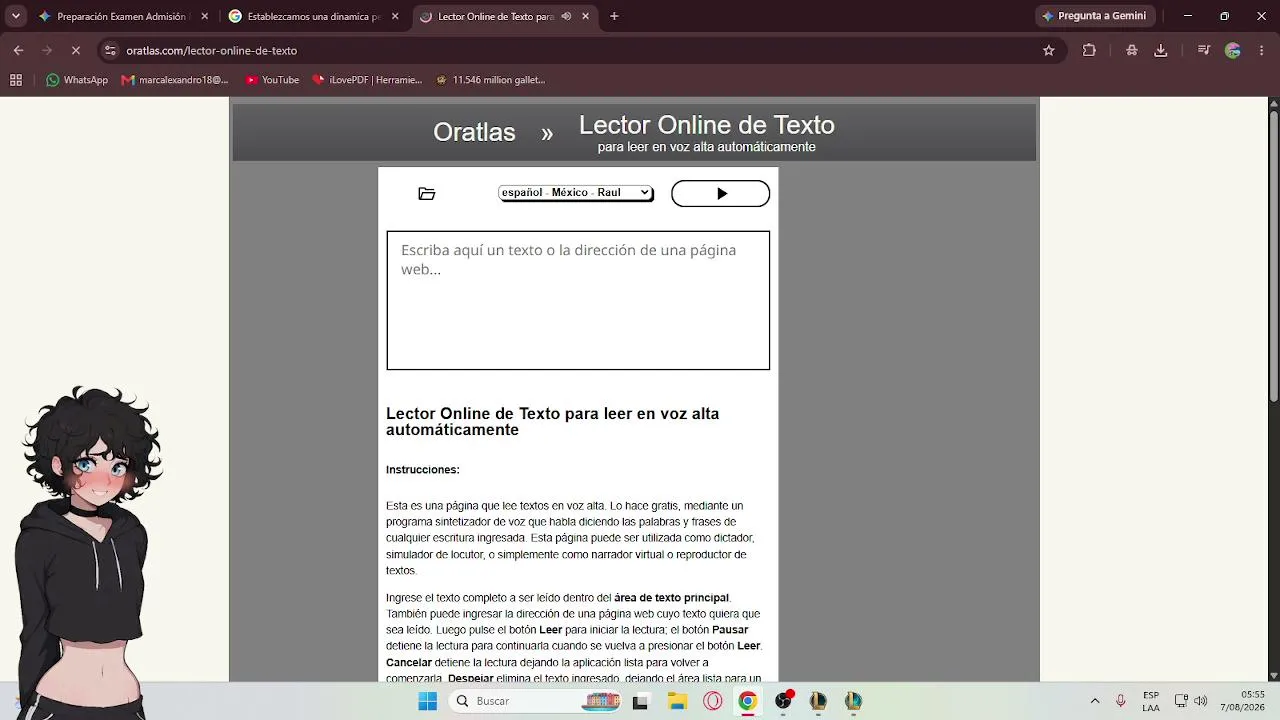
Task: Open Chrome downloads
Action: [x=1160, y=50]
